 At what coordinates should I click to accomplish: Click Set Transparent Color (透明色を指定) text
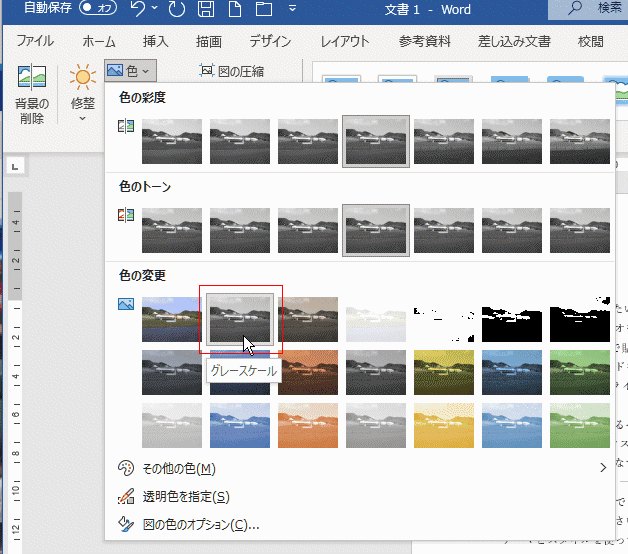click(186, 496)
